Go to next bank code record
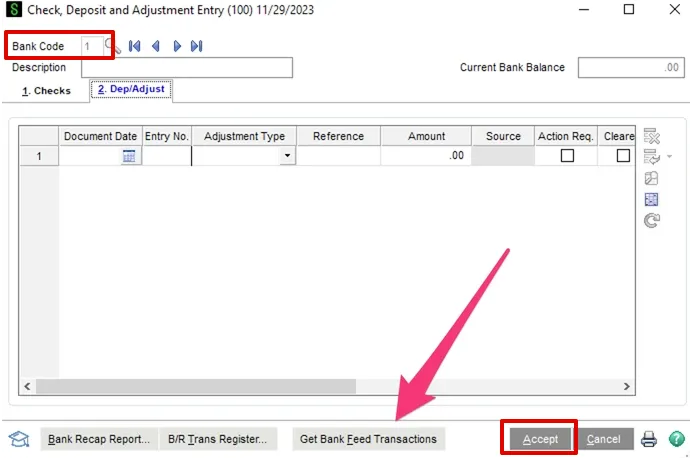 tap(177, 46)
